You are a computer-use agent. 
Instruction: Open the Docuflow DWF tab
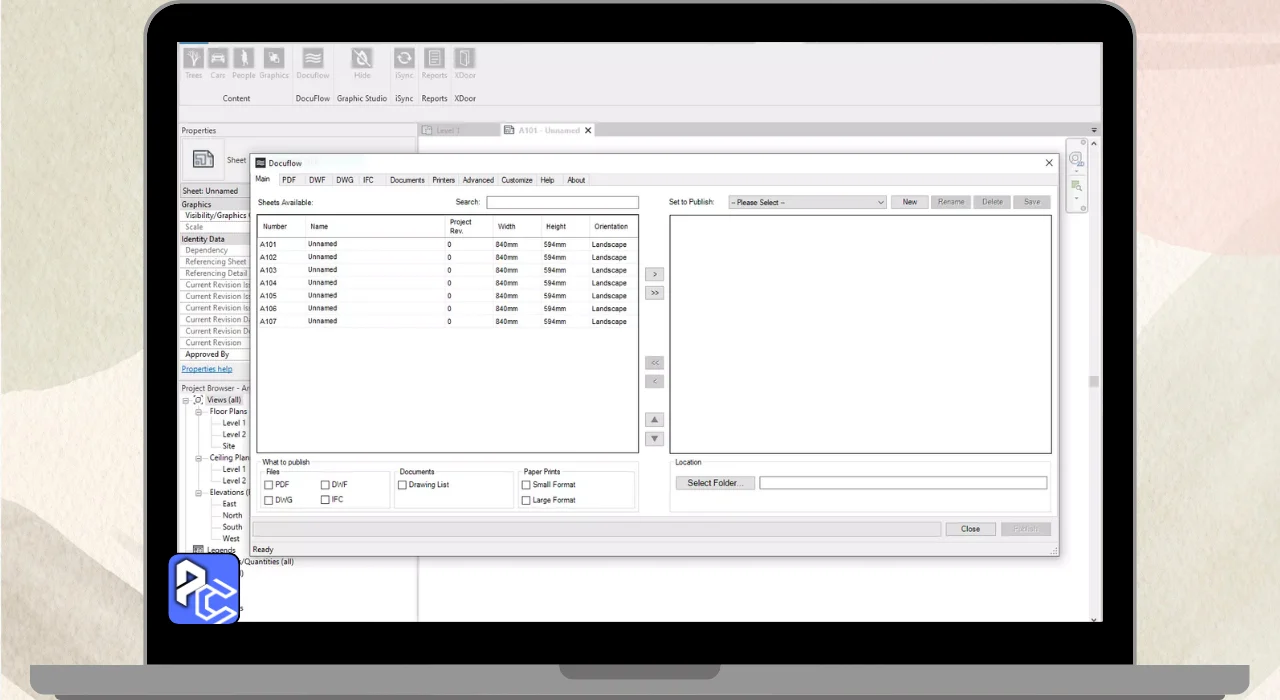317,180
